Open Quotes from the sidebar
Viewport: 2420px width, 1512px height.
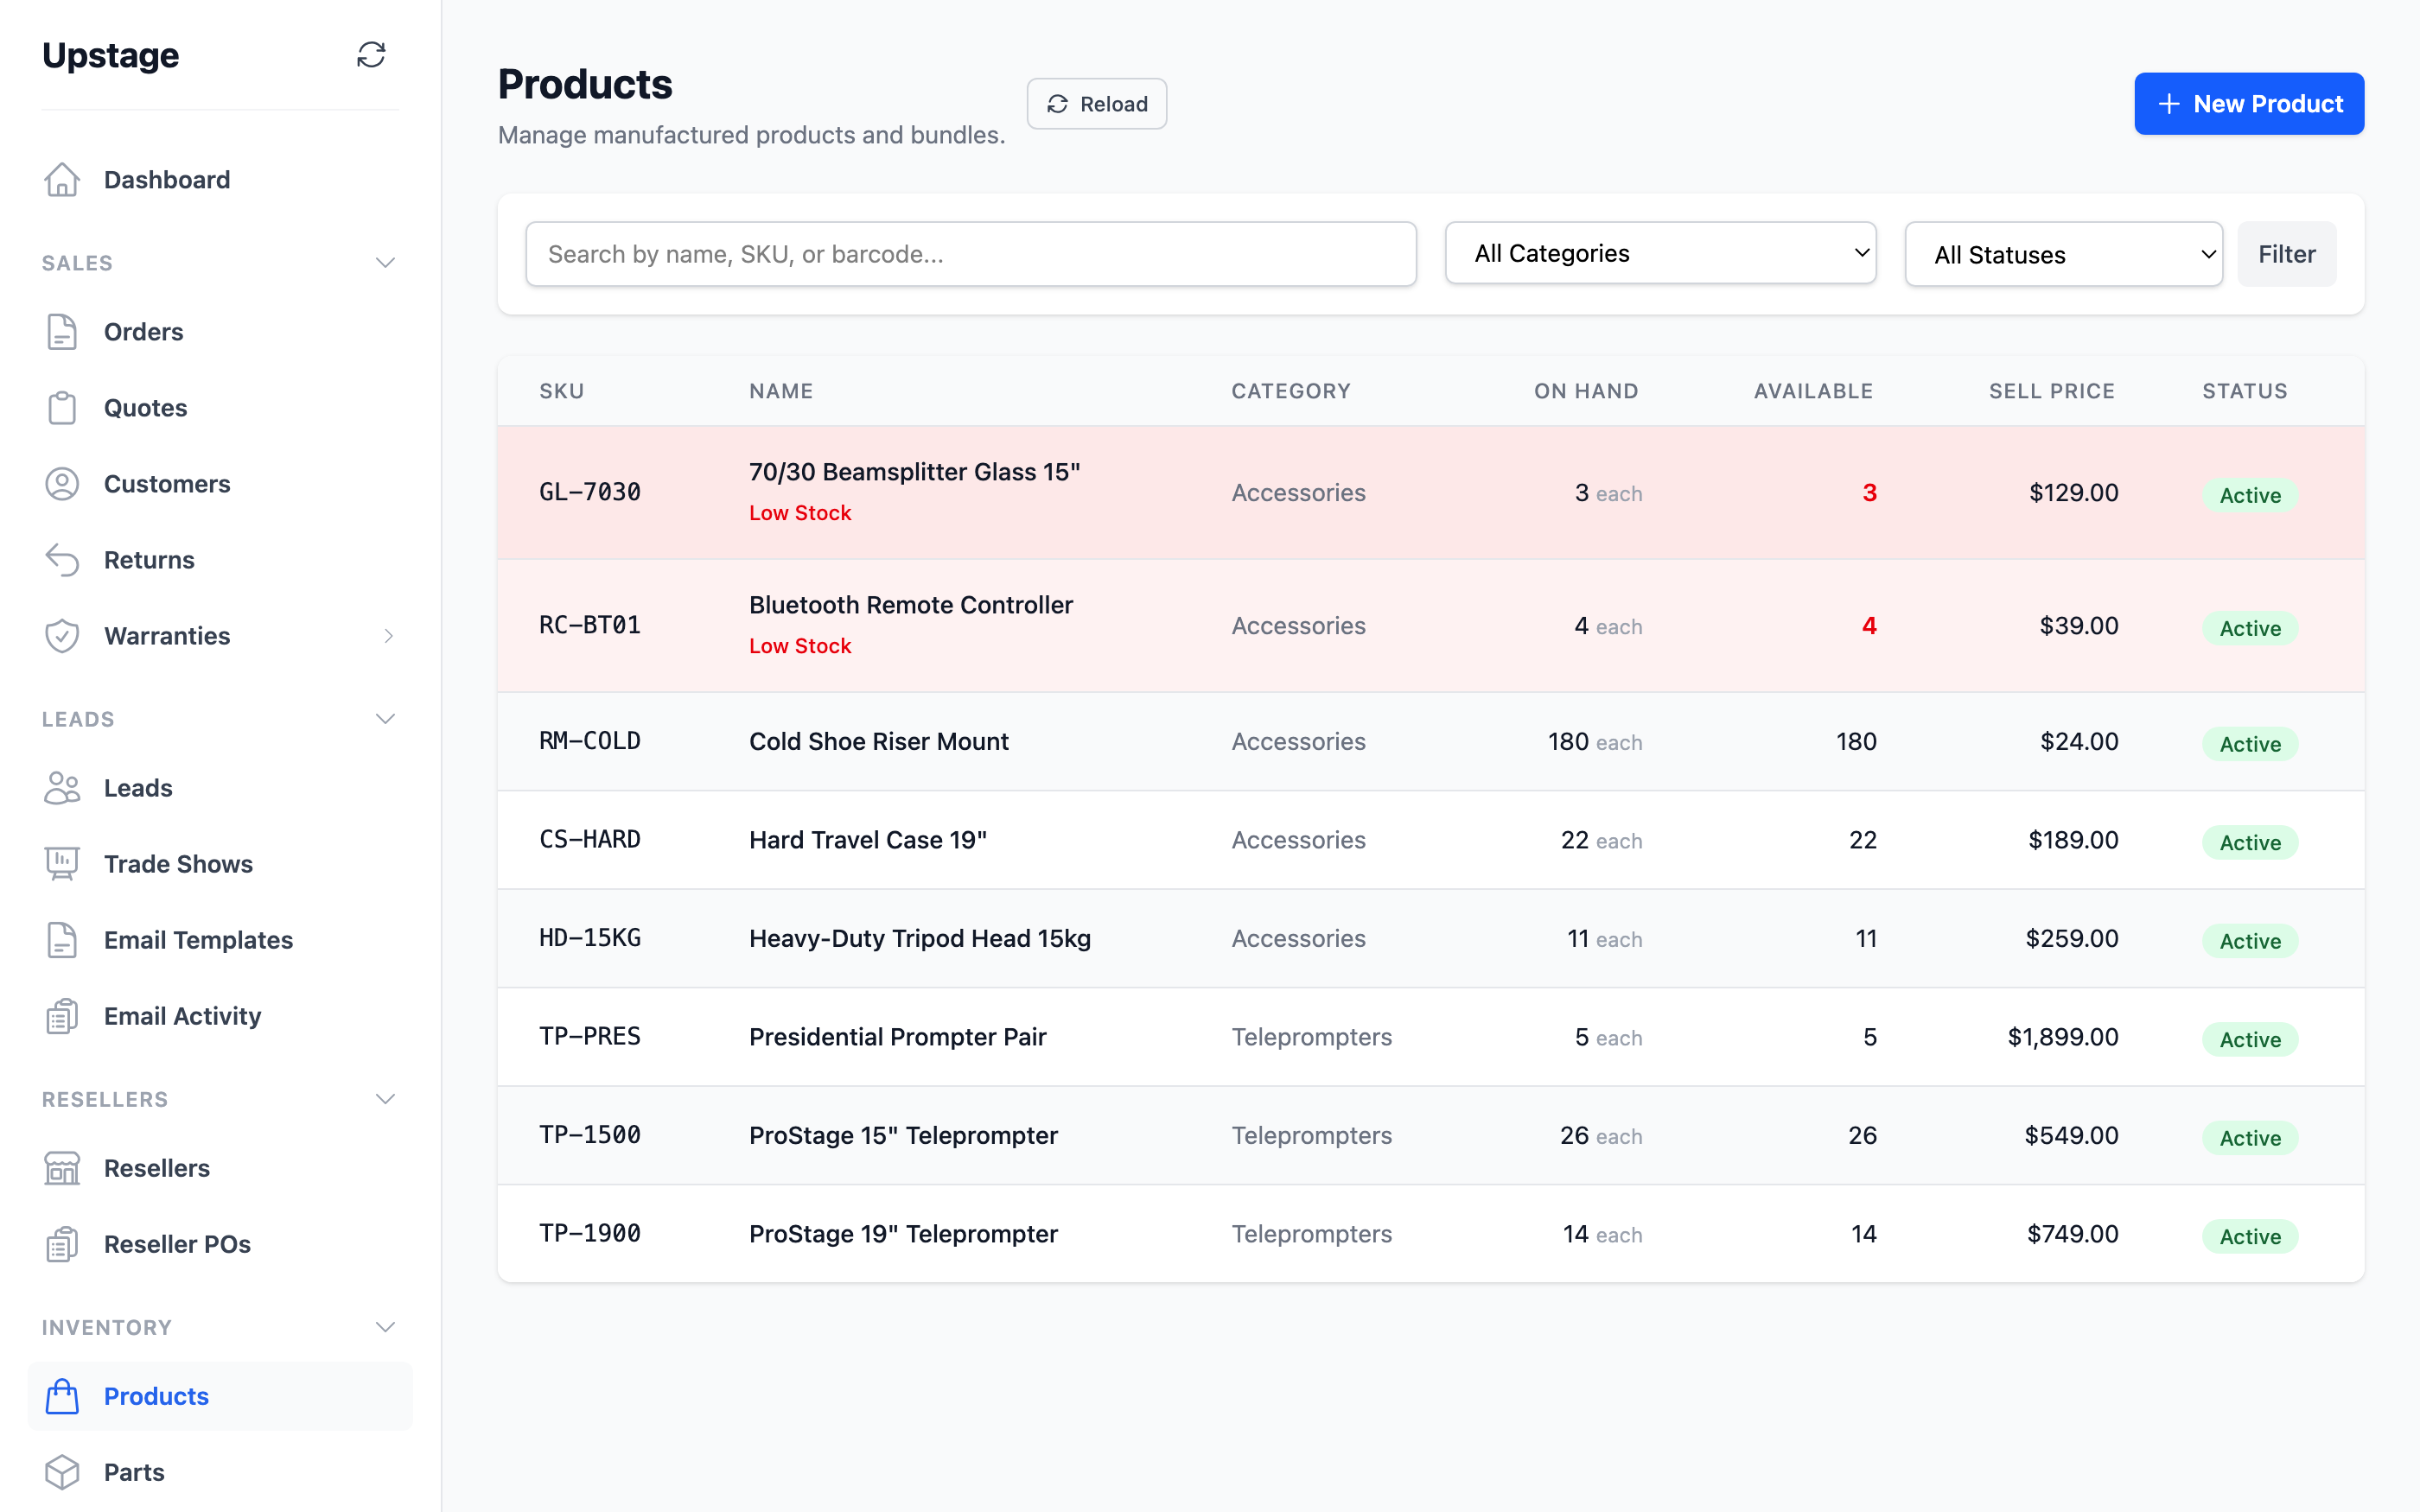click(220, 408)
